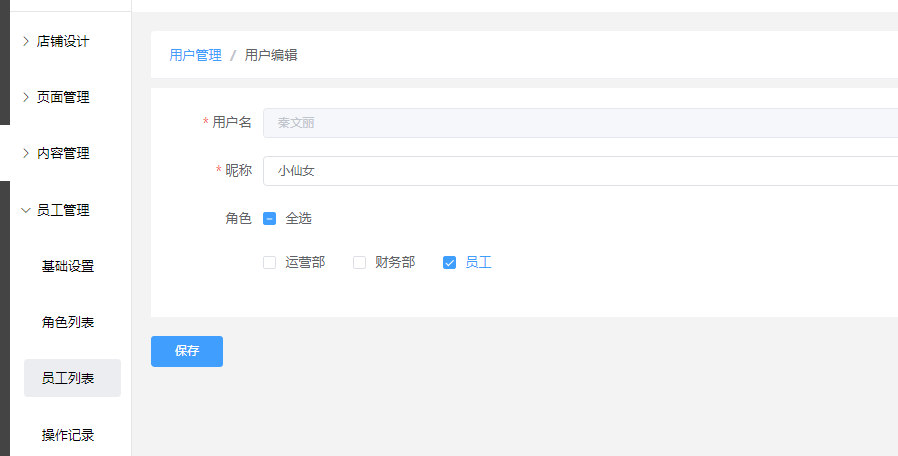Image resolution: width=898 pixels, height=456 pixels.
Task: Go to 基础设置 submenu
Action: coord(68,266)
